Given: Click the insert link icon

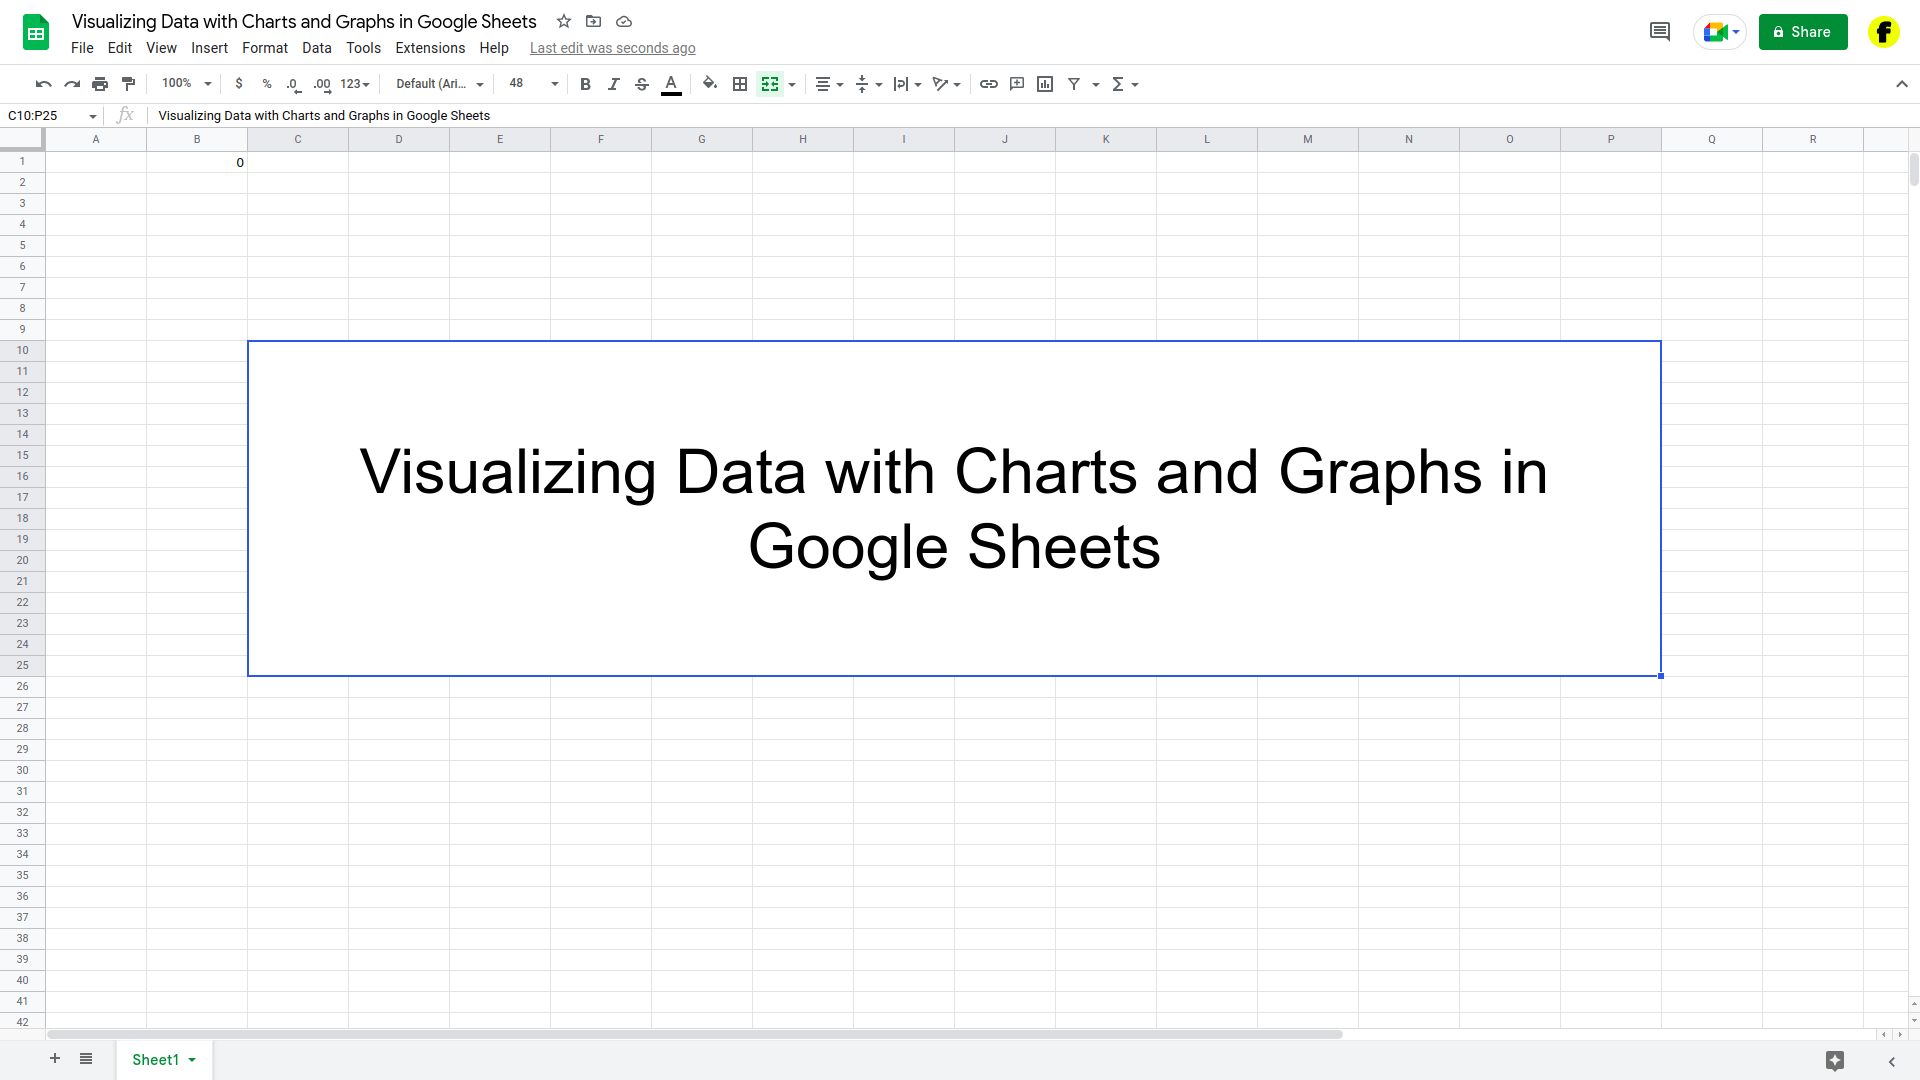Looking at the screenshot, I should (988, 84).
